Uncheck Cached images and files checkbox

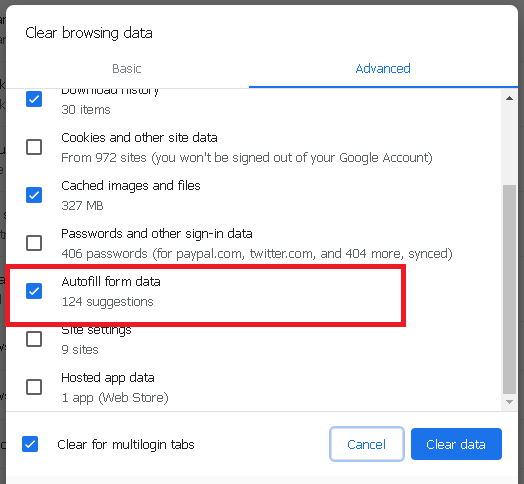34,195
